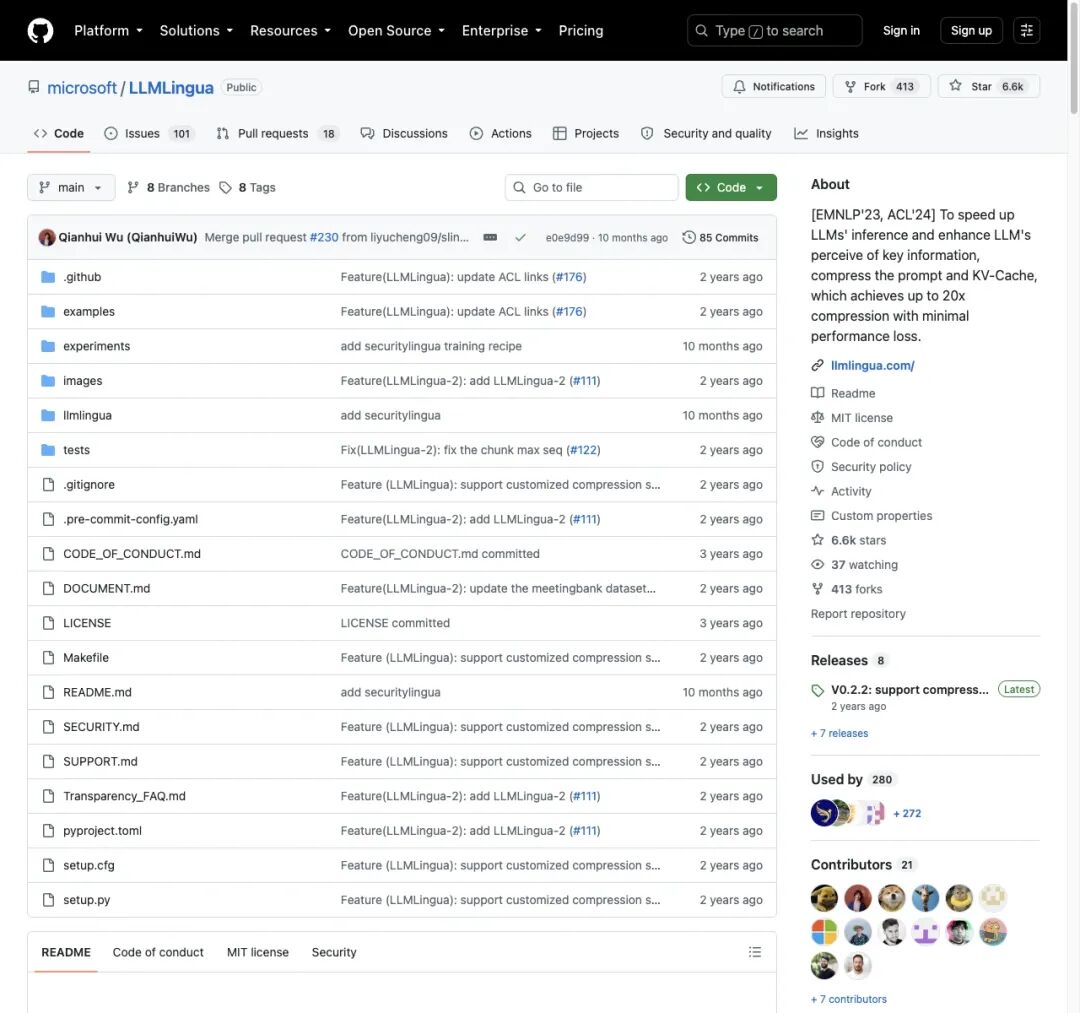Open the .github folder
The width and height of the screenshot is (1080, 1013).
[x=82, y=277]
